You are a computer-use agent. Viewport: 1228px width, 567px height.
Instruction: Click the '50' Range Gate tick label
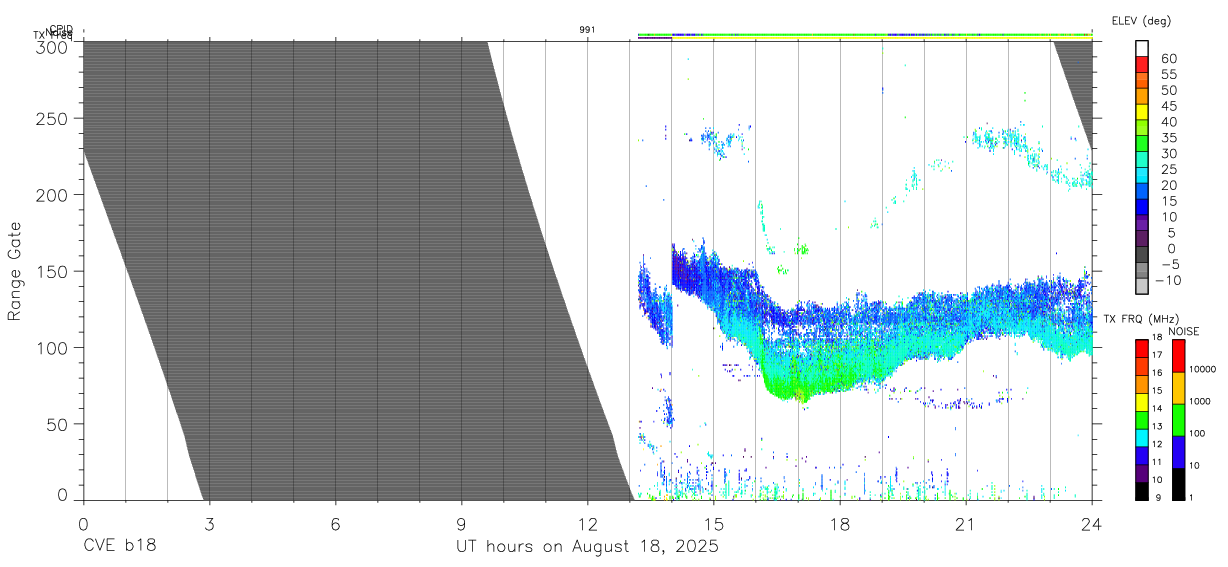pos(59,423)
